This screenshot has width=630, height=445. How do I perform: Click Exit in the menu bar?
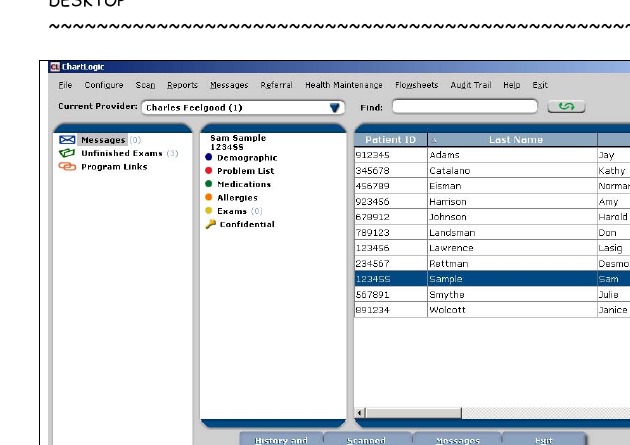[x=540, y=85]
